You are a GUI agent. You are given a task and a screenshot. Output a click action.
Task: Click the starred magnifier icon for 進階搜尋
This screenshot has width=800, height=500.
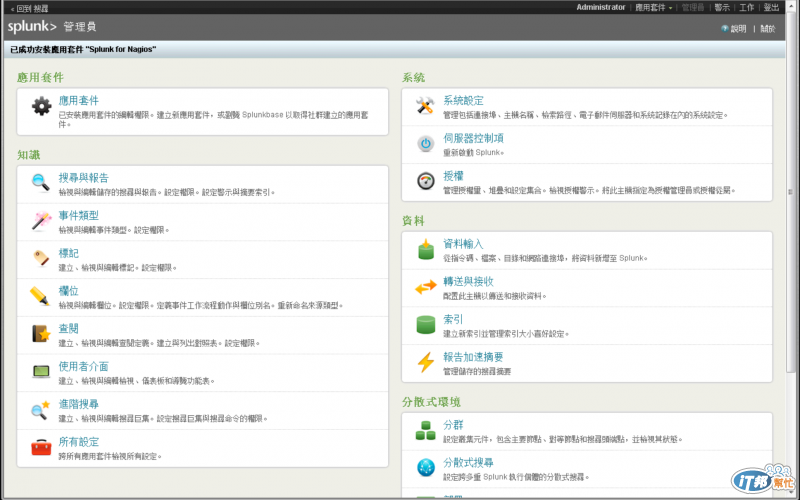pyautogui.click(x=40, y=409)
